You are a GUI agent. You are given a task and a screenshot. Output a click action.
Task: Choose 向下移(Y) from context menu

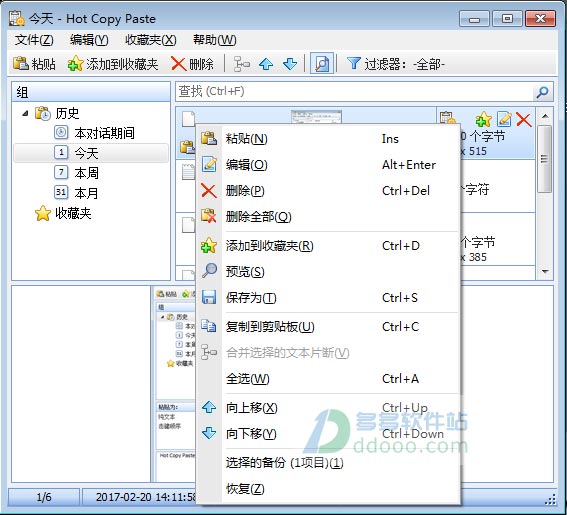328,434
